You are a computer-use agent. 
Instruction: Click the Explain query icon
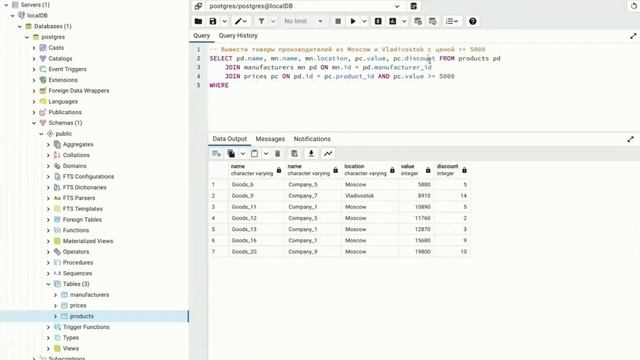click(x=378, y=21)
